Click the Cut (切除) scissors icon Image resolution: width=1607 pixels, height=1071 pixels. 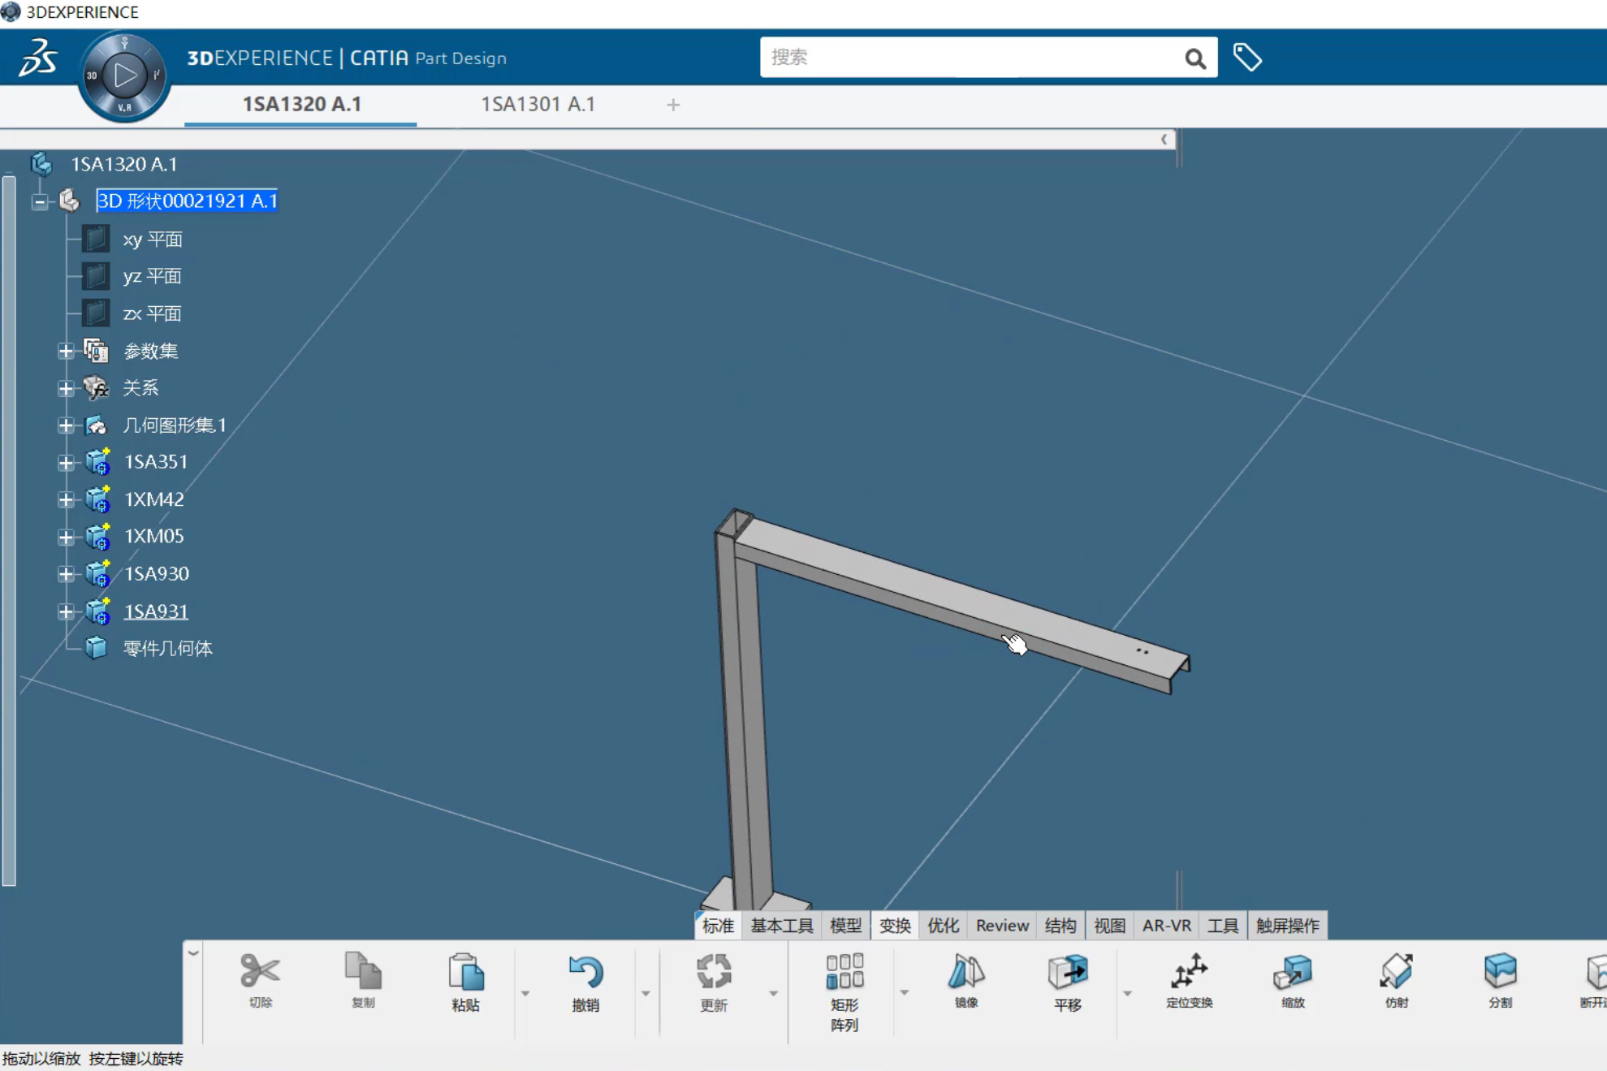point(260,971)
